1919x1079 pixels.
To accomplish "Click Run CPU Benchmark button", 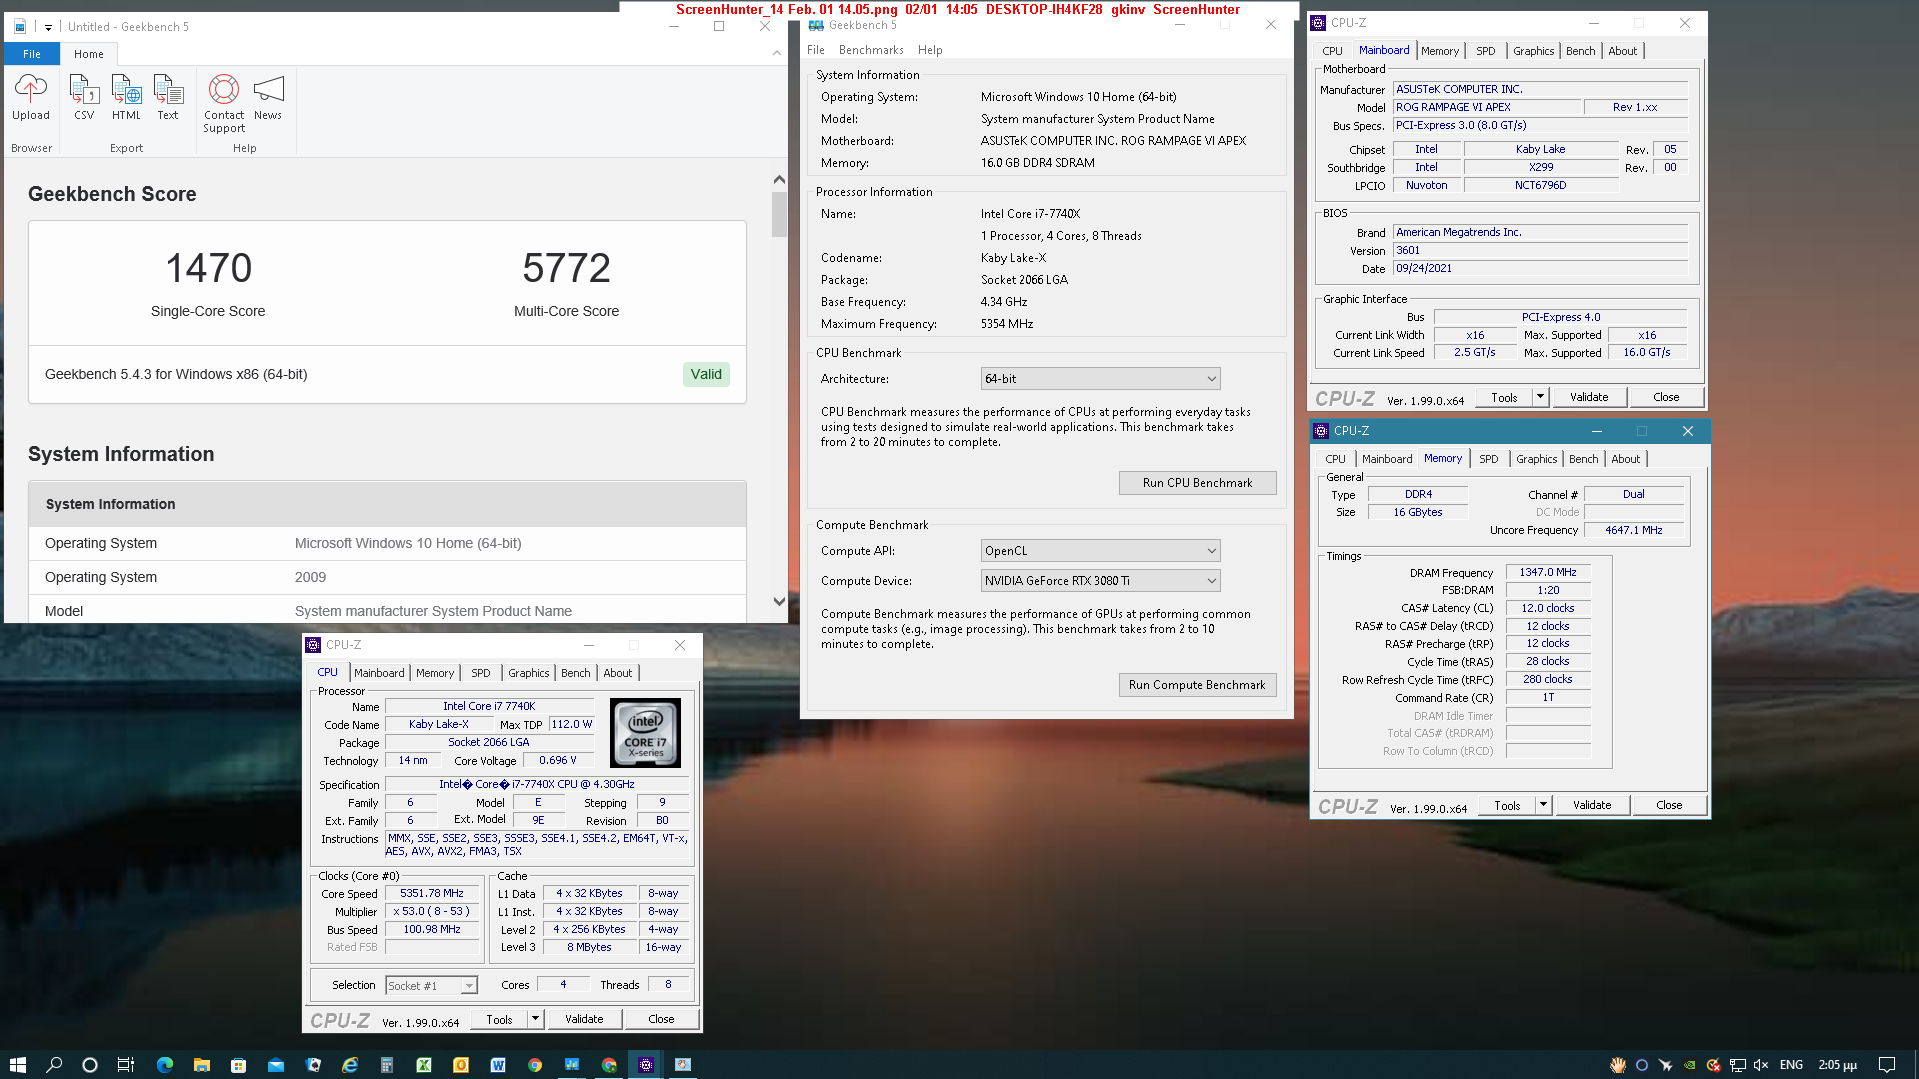I will pos(1197,483).
